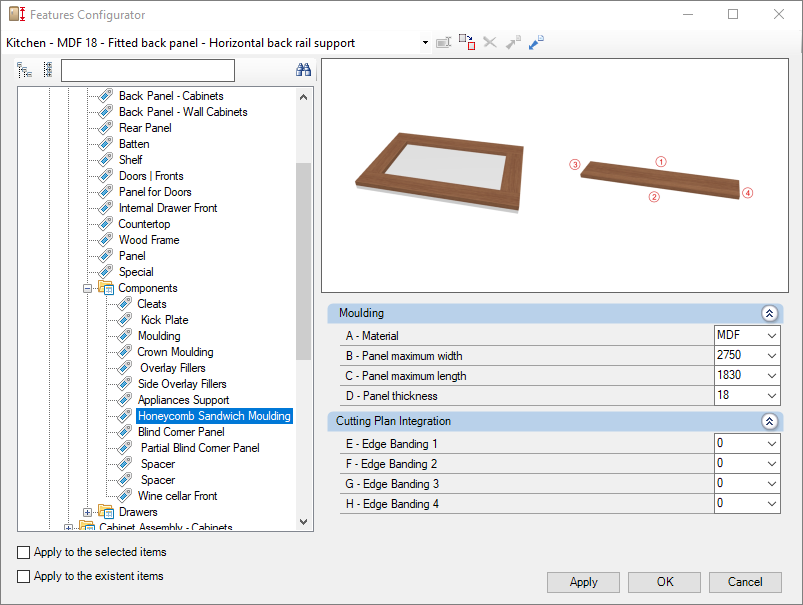The height and width of the screenshot is (605, 803).
Task: Click the tag icon beside Kick Plate
Action: point(124,320)
